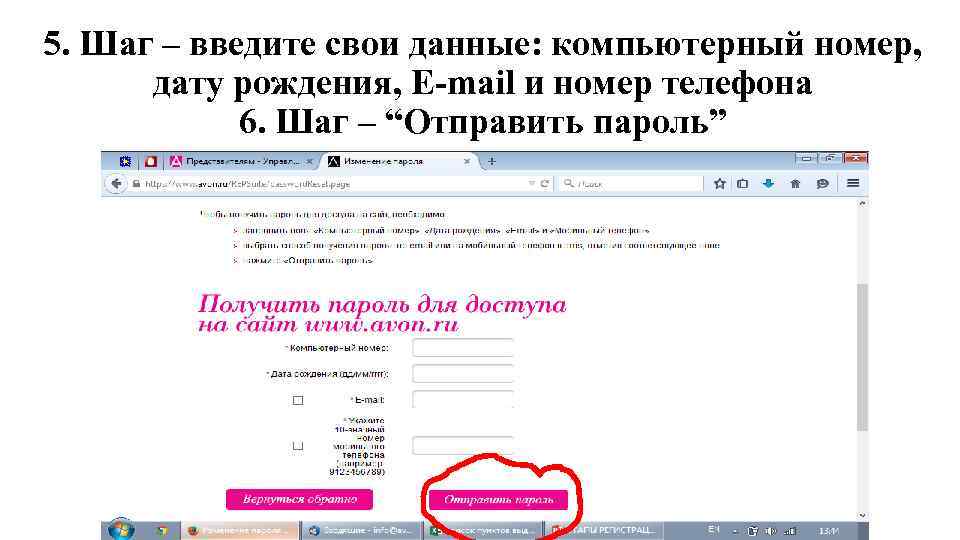960x540 pixels.
Task: Close the Изменение пароля tab
Action: pos(467,162)
